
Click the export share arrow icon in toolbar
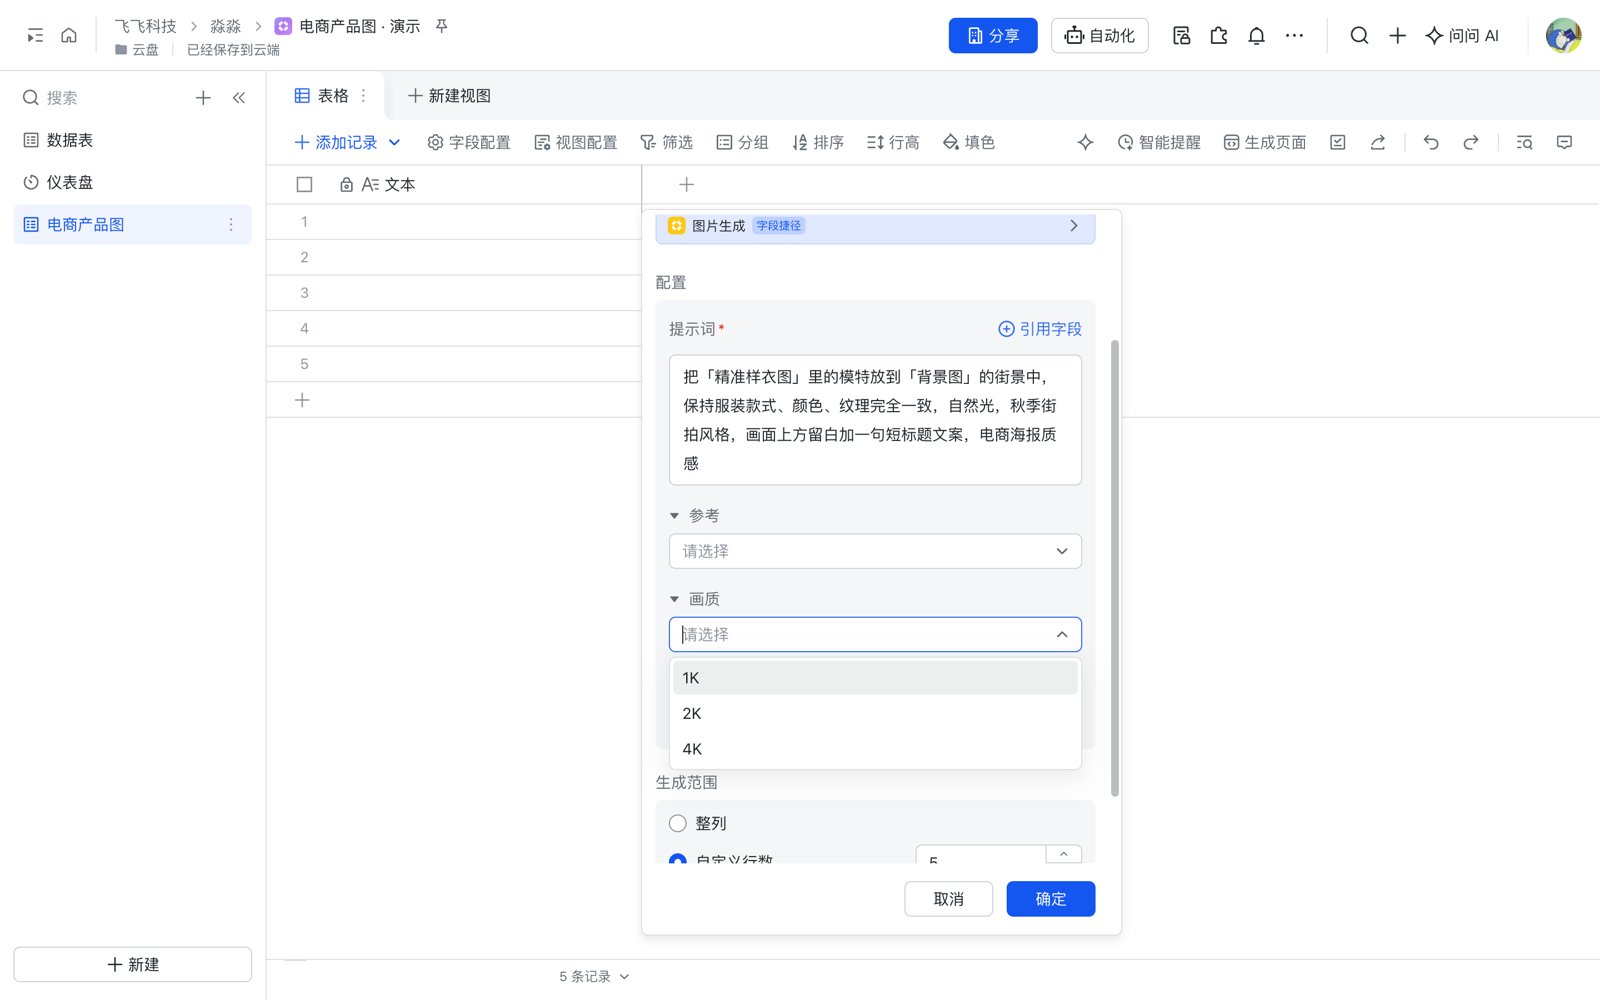point(1378,143)
